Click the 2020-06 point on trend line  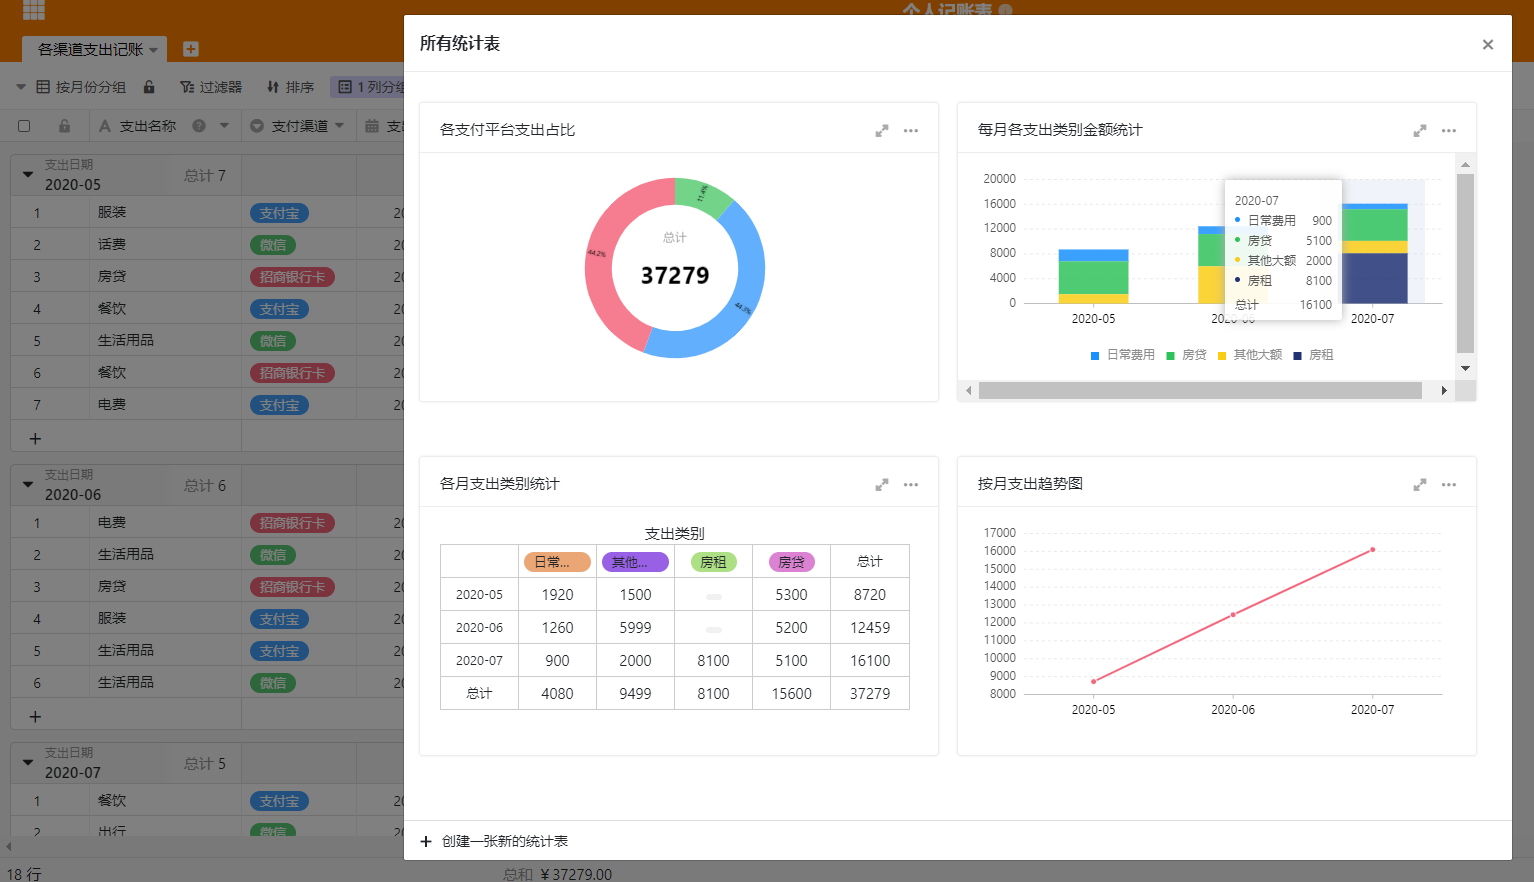1233,615
